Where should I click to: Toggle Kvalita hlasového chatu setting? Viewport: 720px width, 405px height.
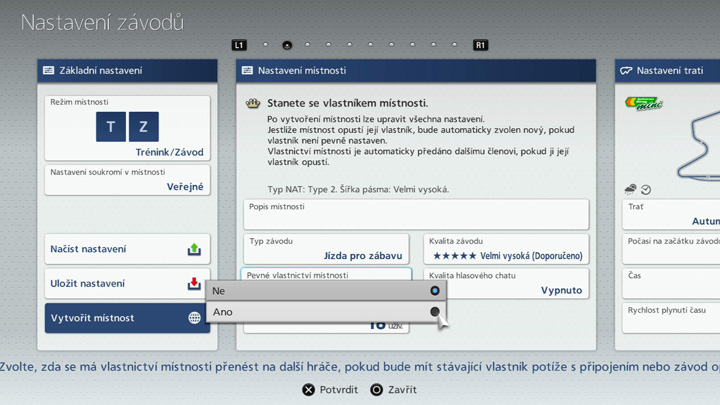pos(505,283)
